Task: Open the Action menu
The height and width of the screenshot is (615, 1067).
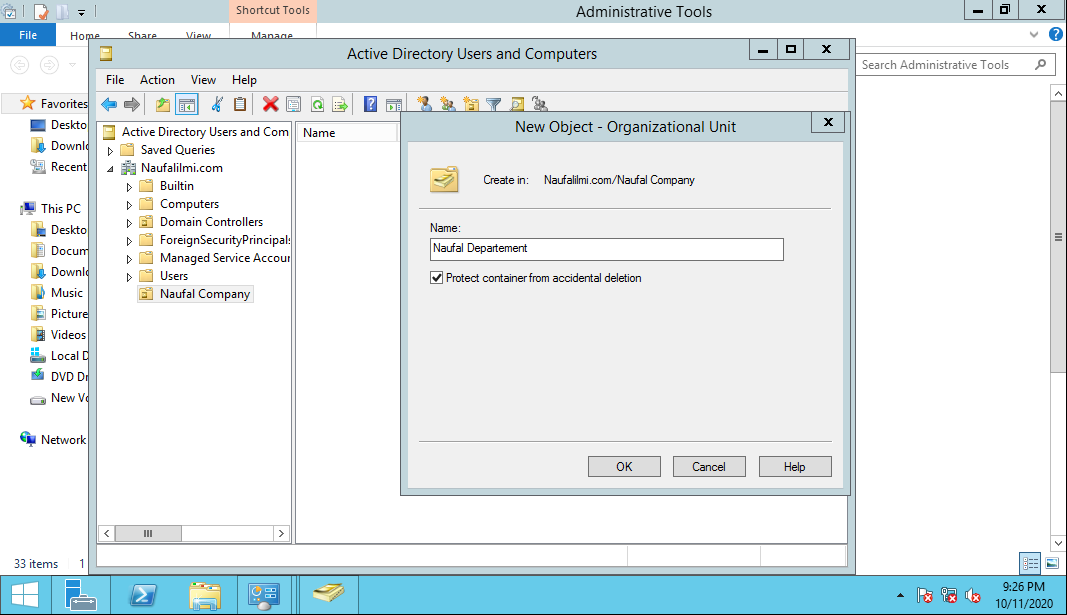Action: tap(157, 80)
